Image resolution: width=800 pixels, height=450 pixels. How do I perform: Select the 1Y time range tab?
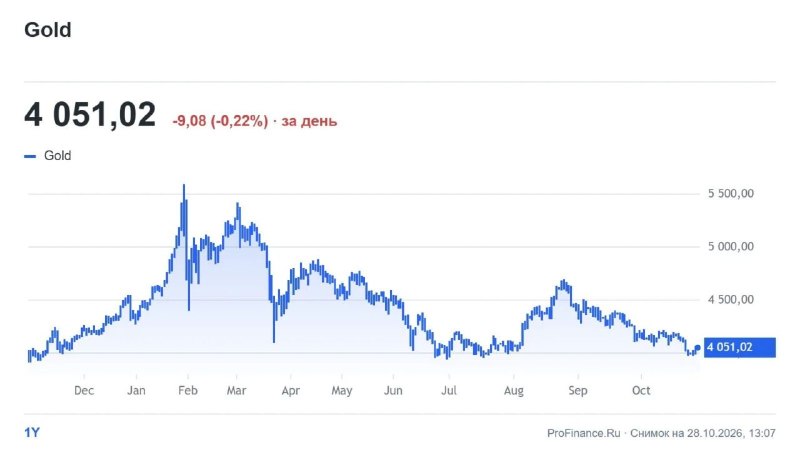32,433
